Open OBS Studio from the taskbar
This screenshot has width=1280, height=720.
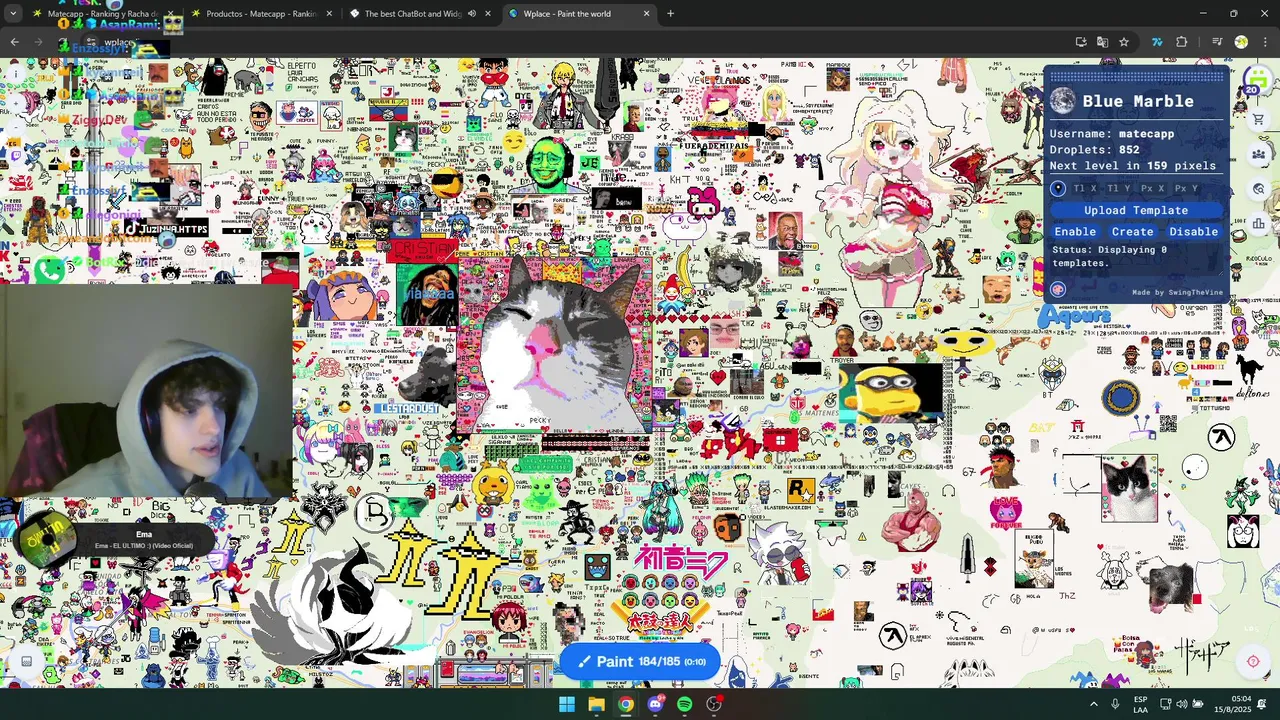pos(714,705)
